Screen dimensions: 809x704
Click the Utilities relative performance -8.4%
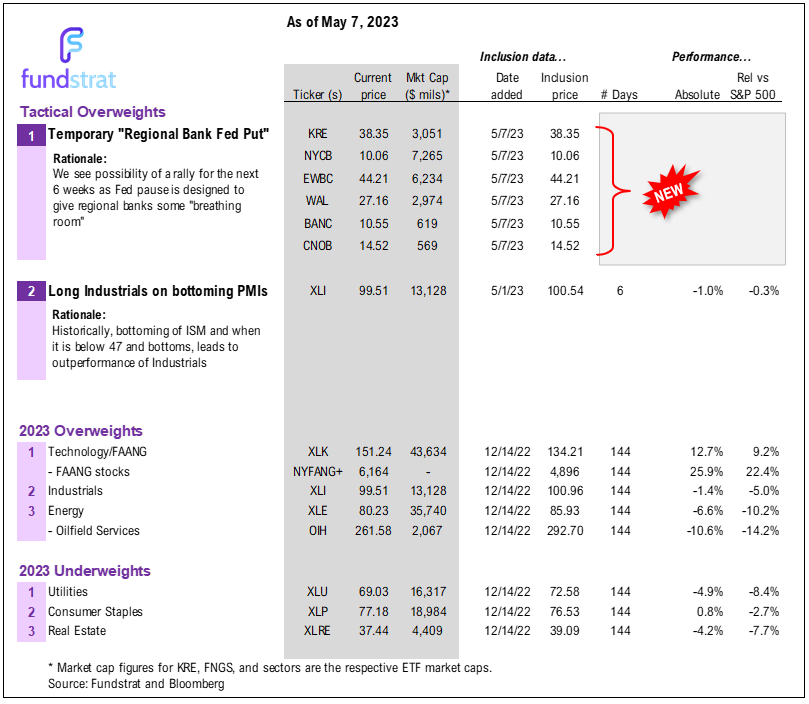coord(764,592)
